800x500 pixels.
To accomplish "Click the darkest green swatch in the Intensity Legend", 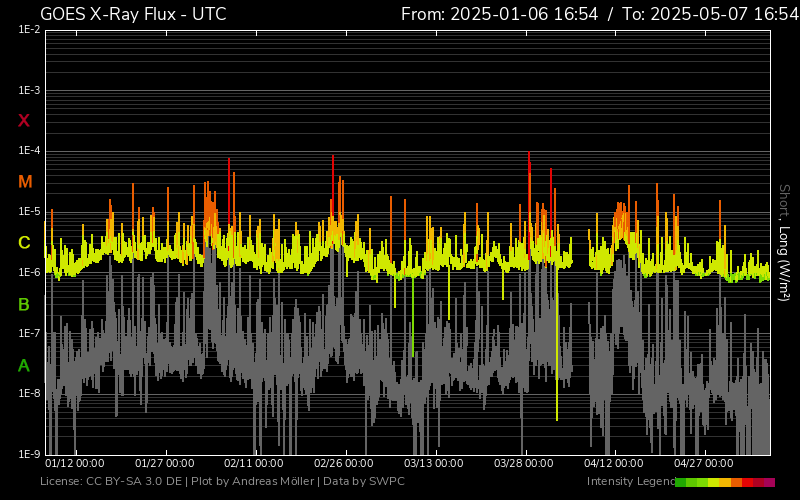I will tap(681, 483).
